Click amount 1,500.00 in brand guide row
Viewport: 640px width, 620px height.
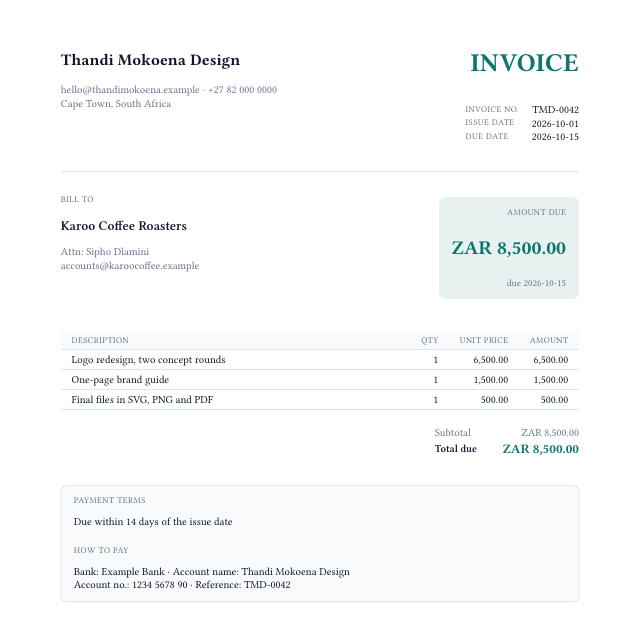pyautogui.click(x=551, y=380)
